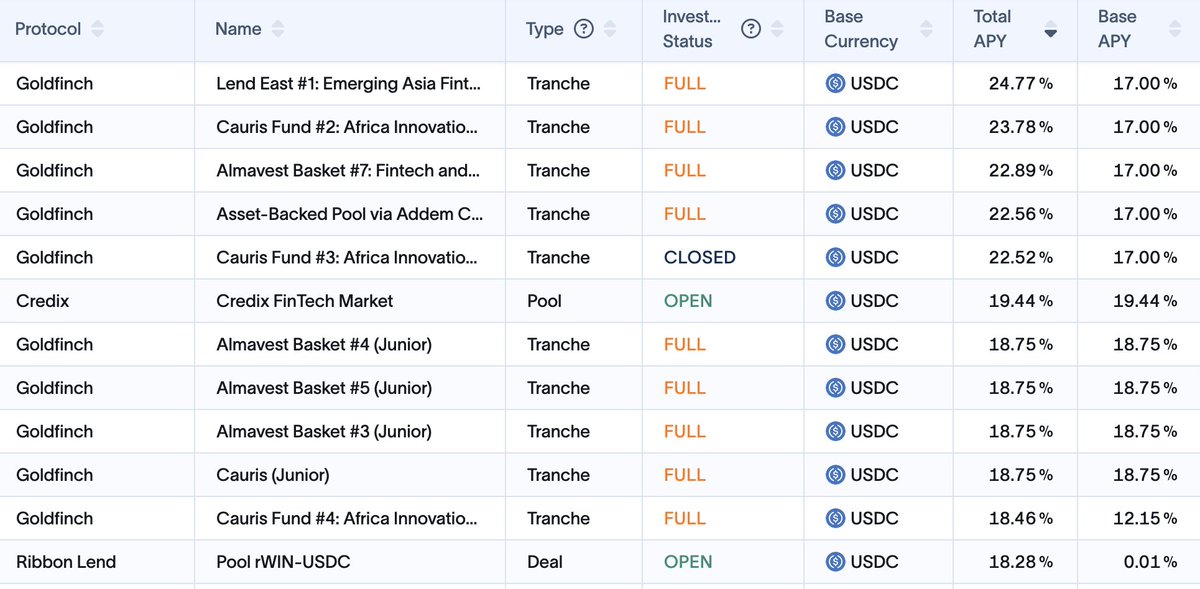
Task: Click OPEN status in Credix FinTech Market row
Action: click(688, 301)
